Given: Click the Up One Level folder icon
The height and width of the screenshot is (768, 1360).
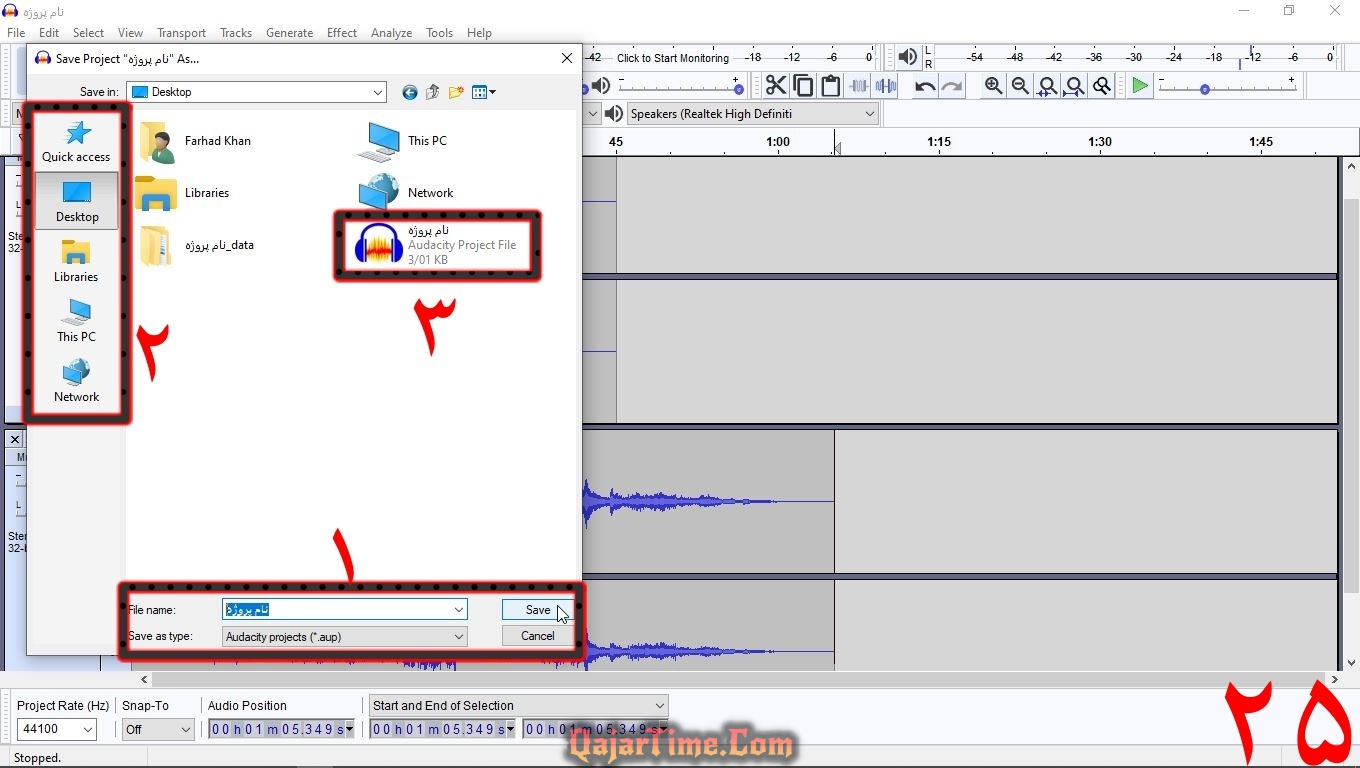Looking at the screenshot, I should (433, 92).
